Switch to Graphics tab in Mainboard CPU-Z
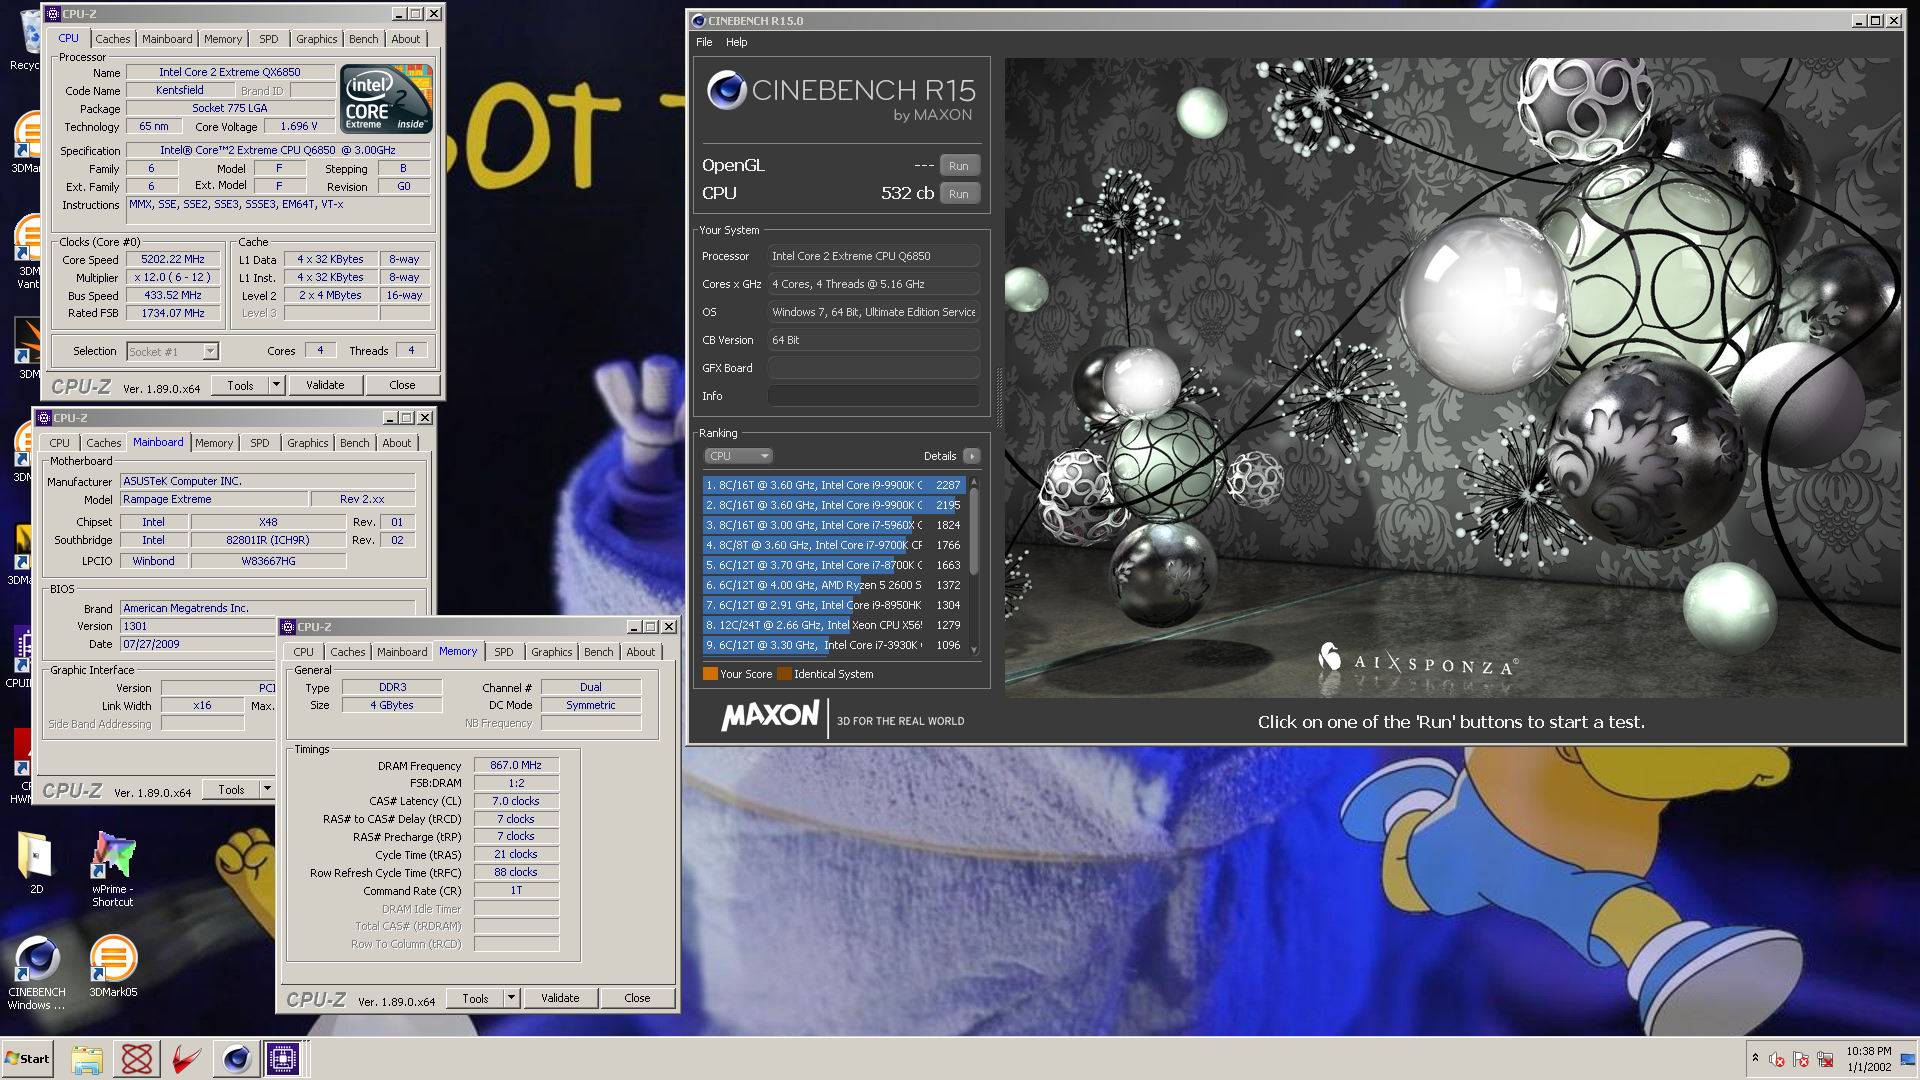Screen dimensions: 1920x1080 (307, 443)
